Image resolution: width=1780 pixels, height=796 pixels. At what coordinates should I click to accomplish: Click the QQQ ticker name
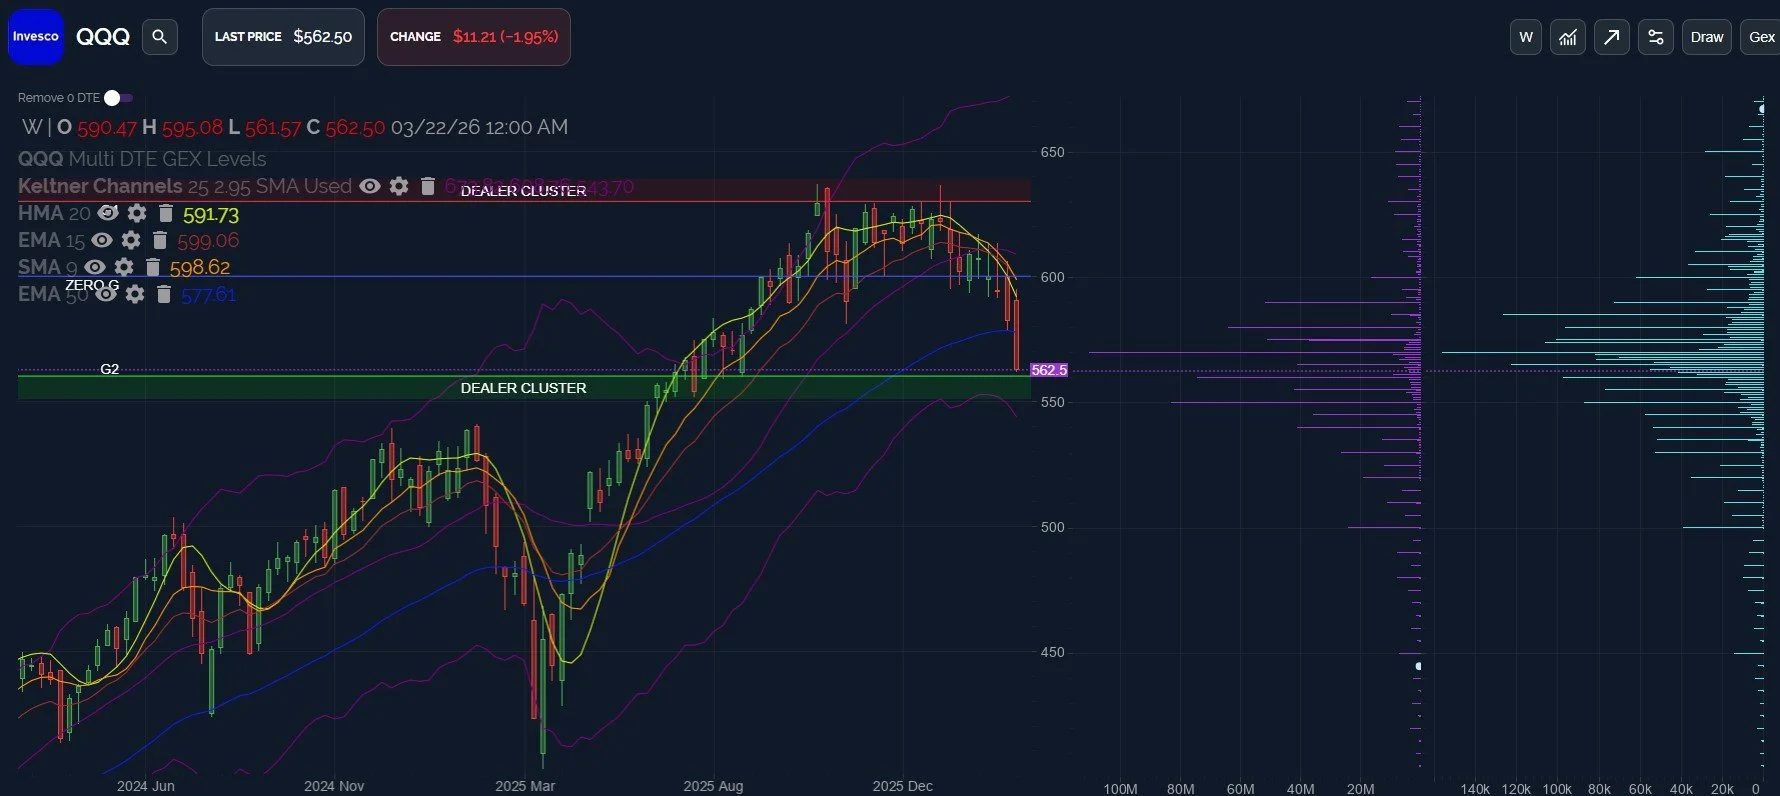coord(103,37)
